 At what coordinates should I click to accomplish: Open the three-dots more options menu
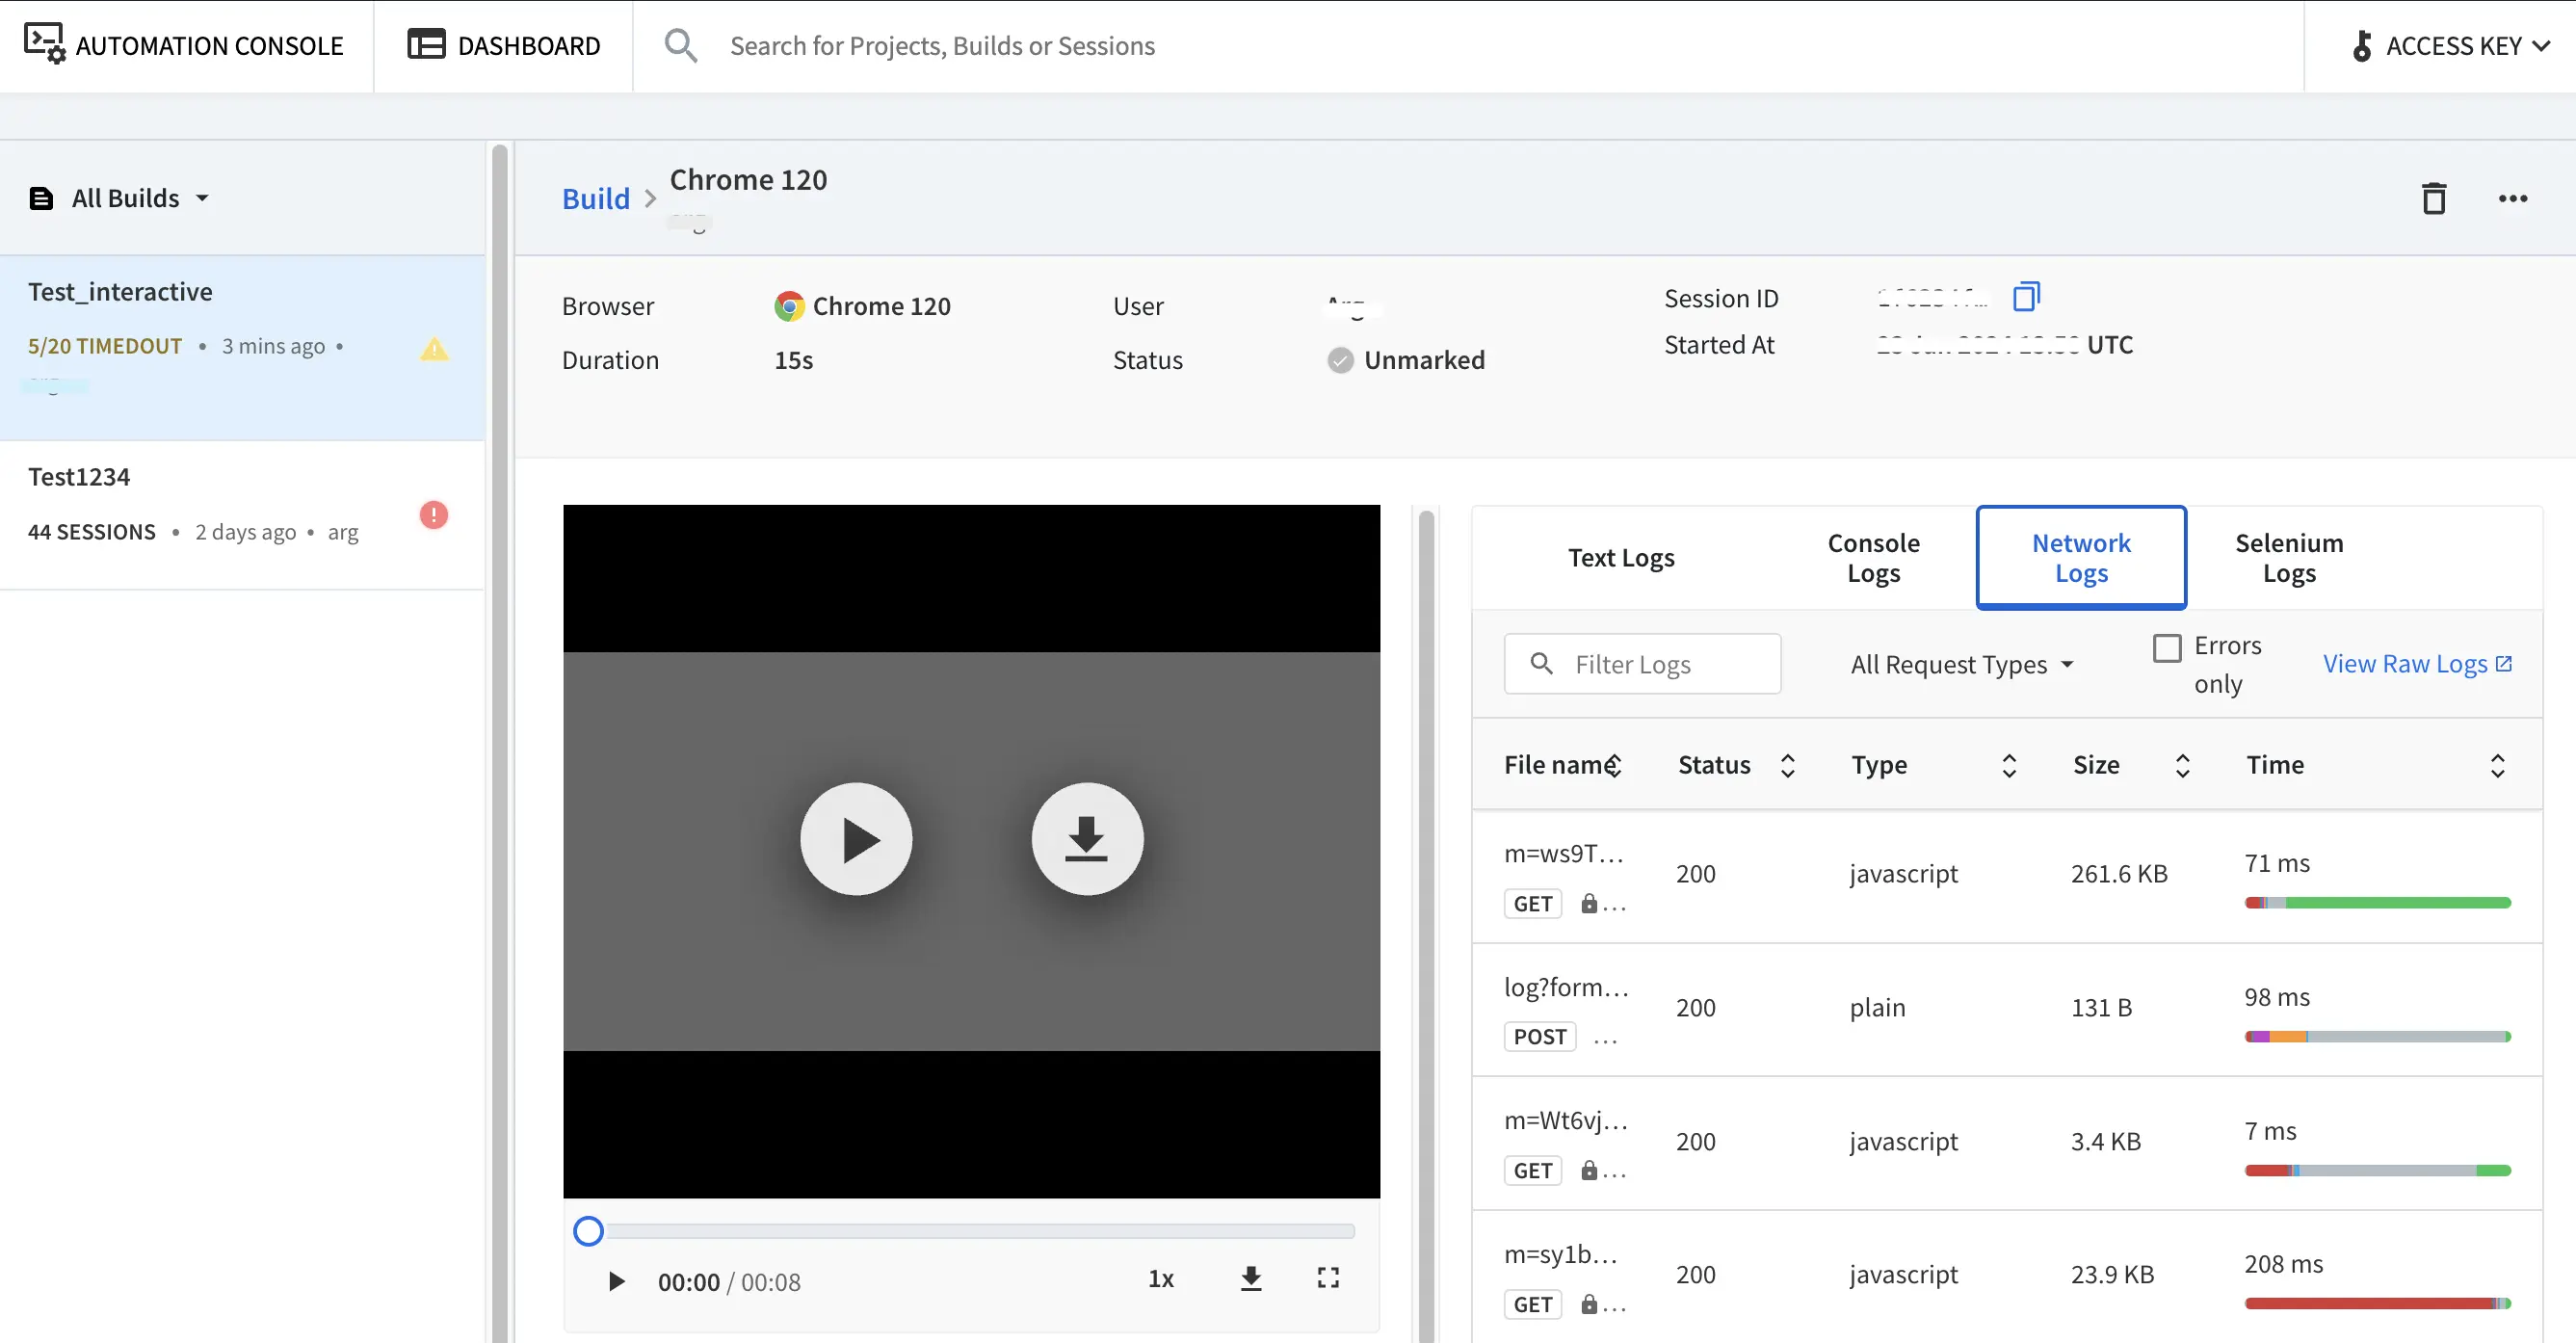coord(2512,198)
